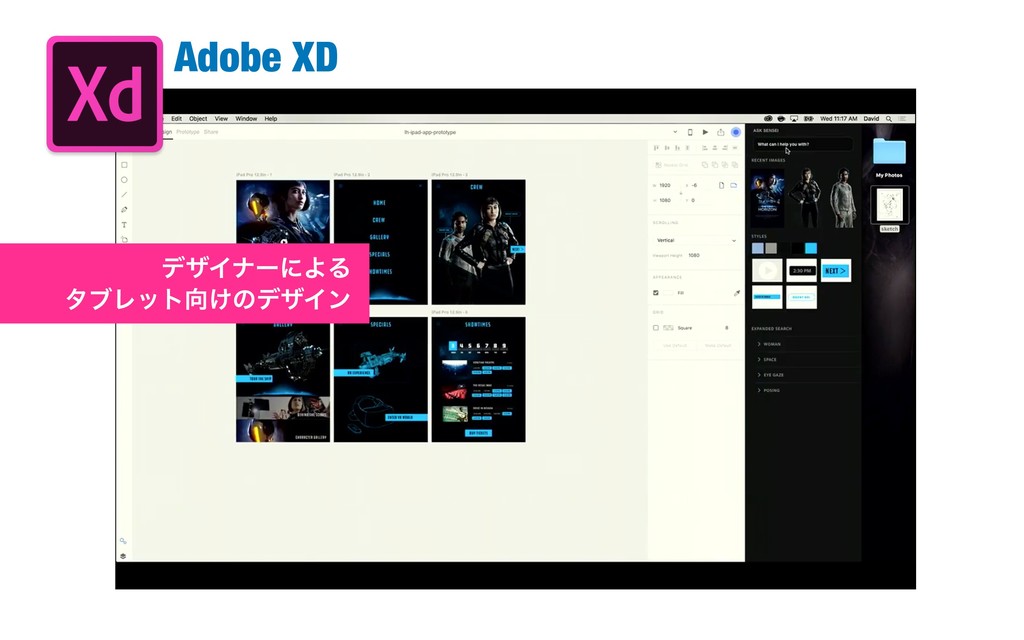Select the woman in black recent image

click(x=806, y=198)
